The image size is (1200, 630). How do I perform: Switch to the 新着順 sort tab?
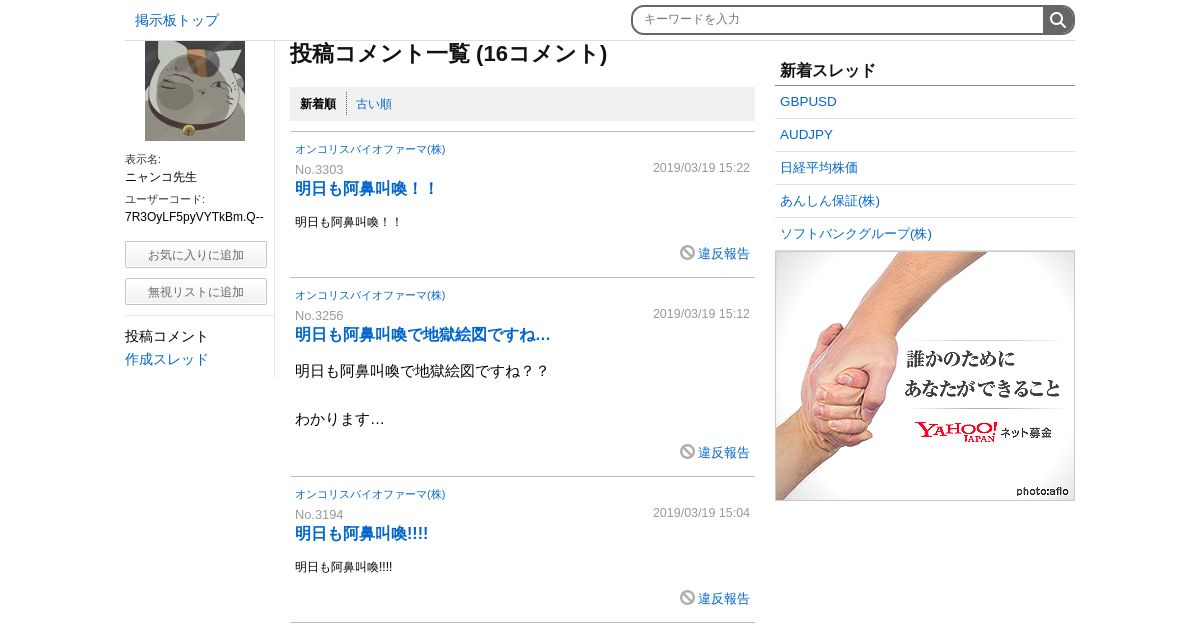(x=318, y=104)
